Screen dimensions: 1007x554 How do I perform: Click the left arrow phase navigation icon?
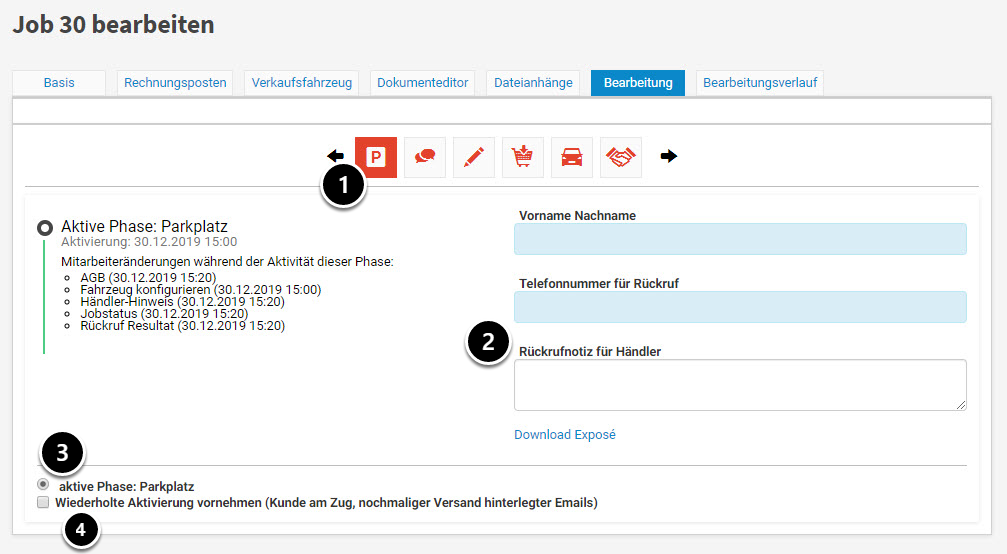336,156
